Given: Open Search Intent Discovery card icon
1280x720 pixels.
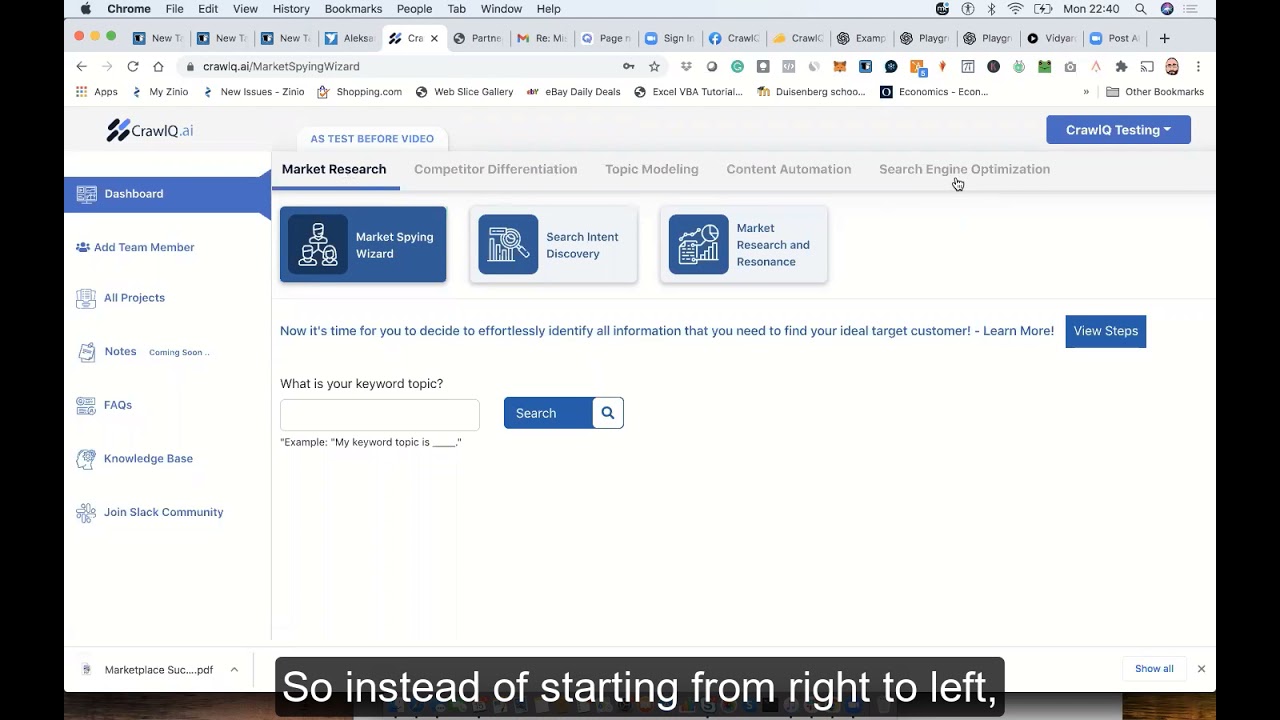Looking at the screenshot, I should (x=508, y=245).
